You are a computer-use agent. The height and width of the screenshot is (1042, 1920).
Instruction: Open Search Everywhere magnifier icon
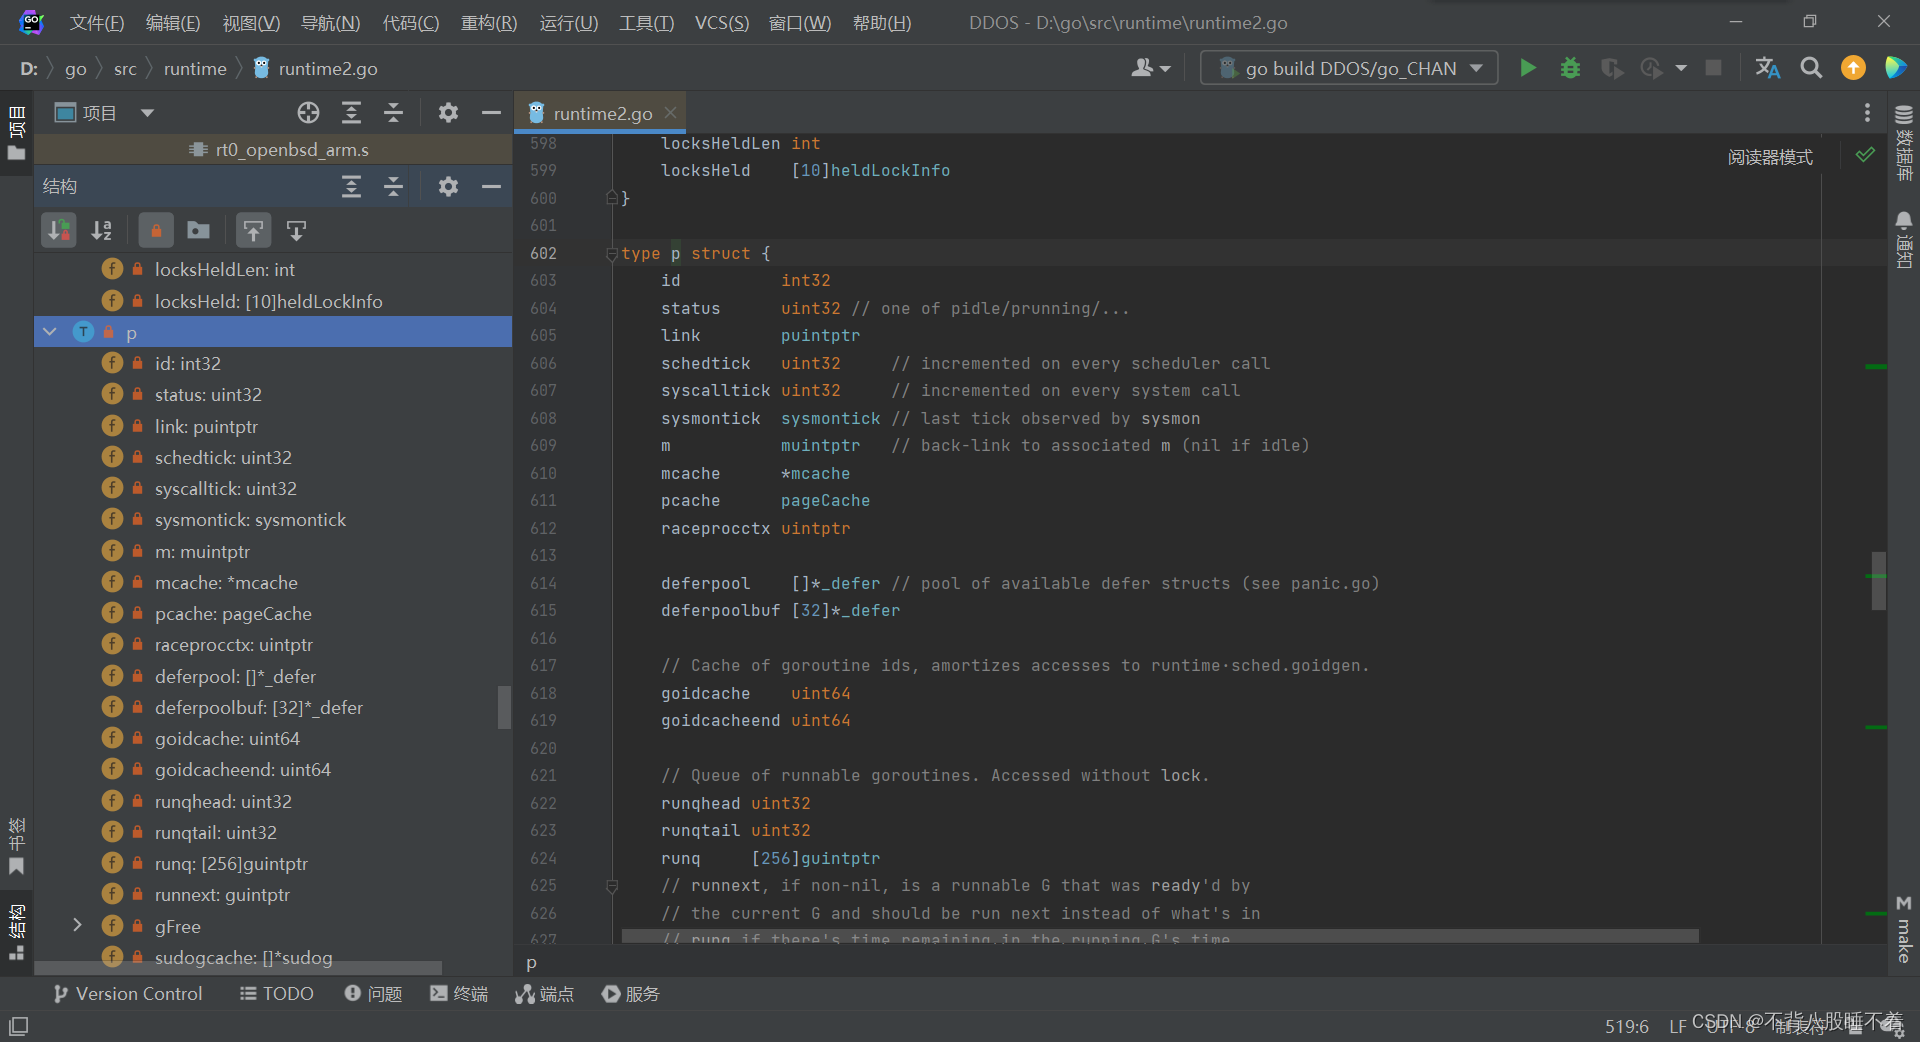(1811, 68)
